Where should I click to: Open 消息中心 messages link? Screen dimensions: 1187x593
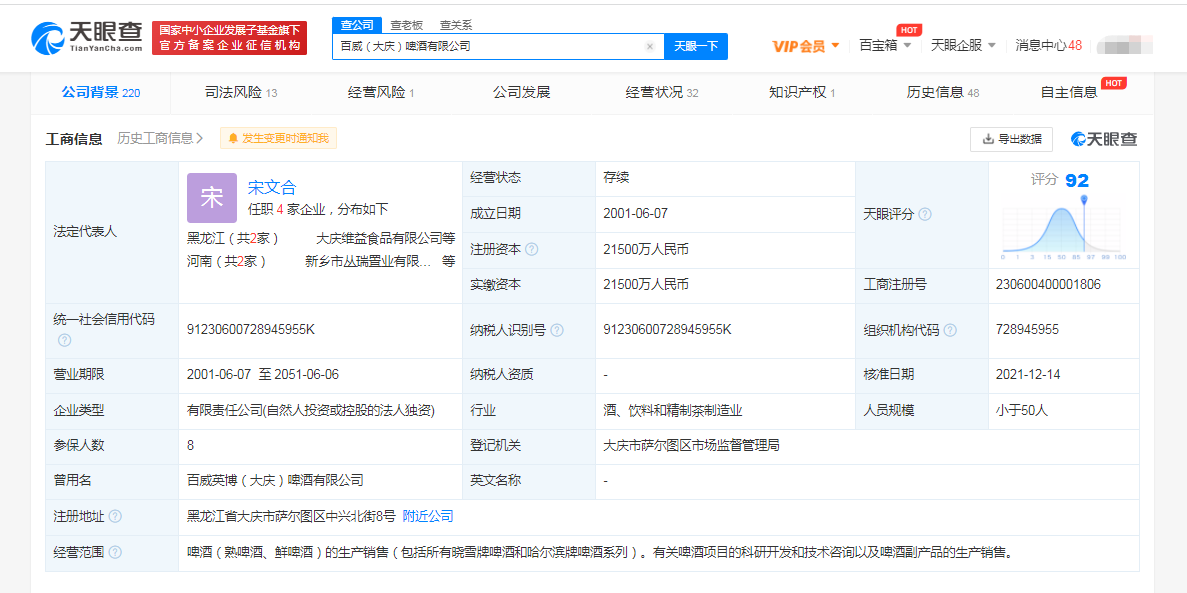point(1048,45)
